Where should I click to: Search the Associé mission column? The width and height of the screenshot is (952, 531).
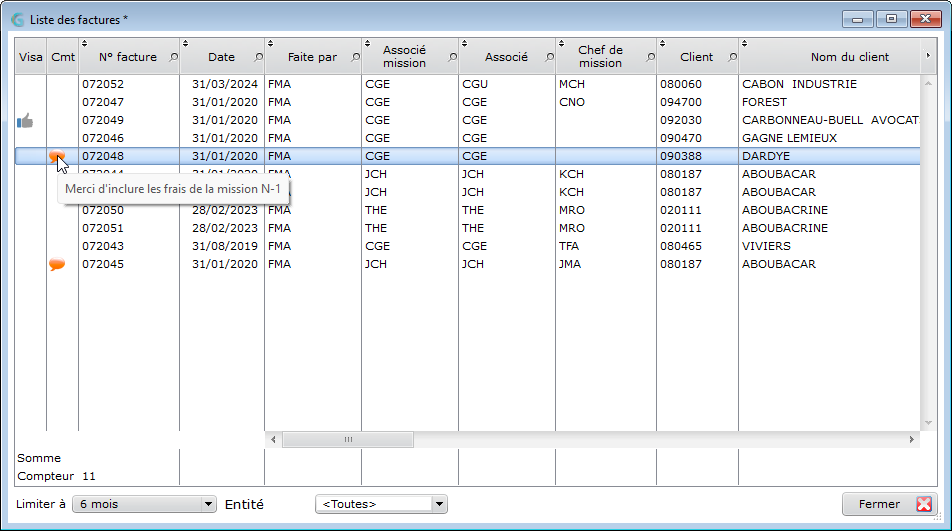click(452, 57)
